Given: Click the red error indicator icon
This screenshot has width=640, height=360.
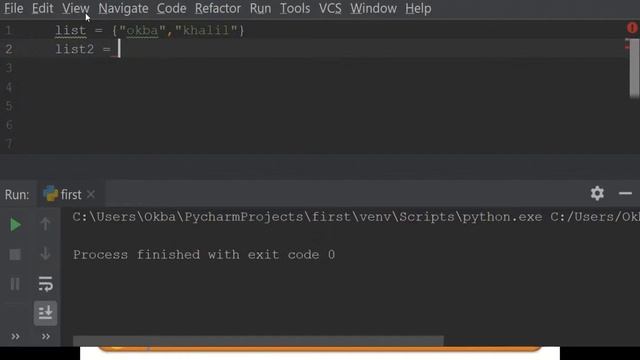Looking at the screenshot, I should click(632, 28).
